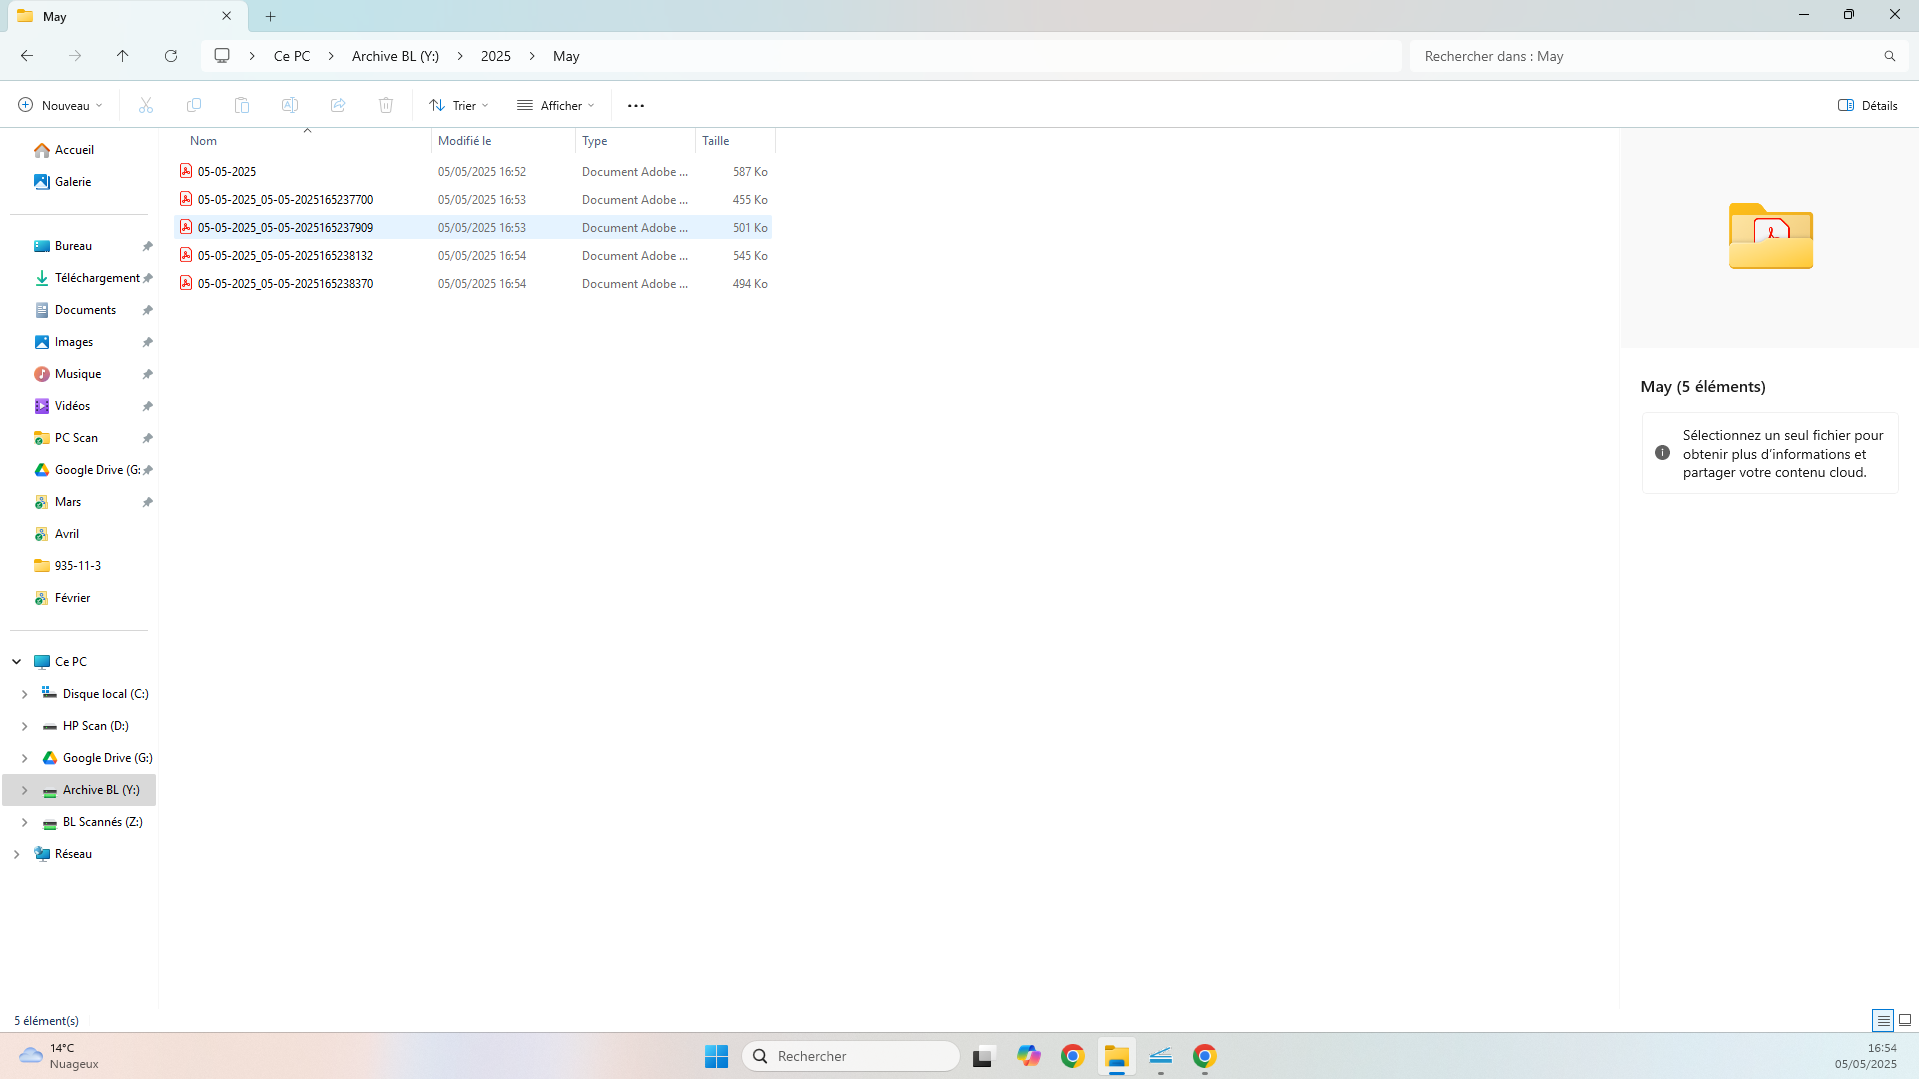This screenshot has width=1919, height=1079.
Task: Open the Trier sort dropdown
Action: point(459,105)
